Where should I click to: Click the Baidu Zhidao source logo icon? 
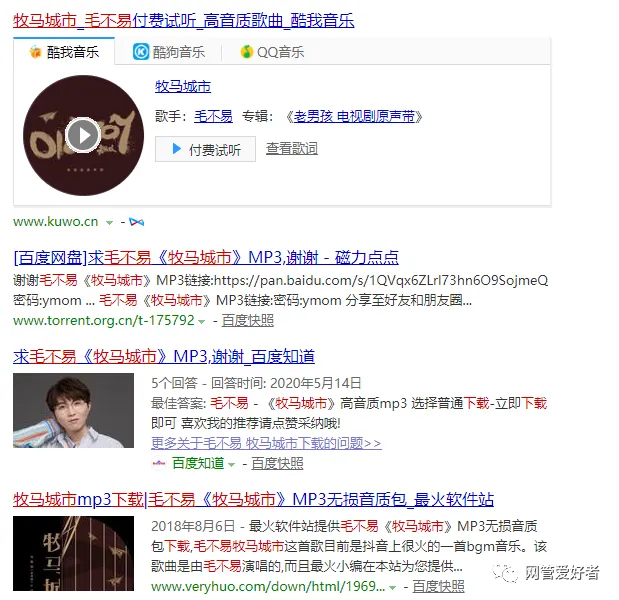[159, 463]
